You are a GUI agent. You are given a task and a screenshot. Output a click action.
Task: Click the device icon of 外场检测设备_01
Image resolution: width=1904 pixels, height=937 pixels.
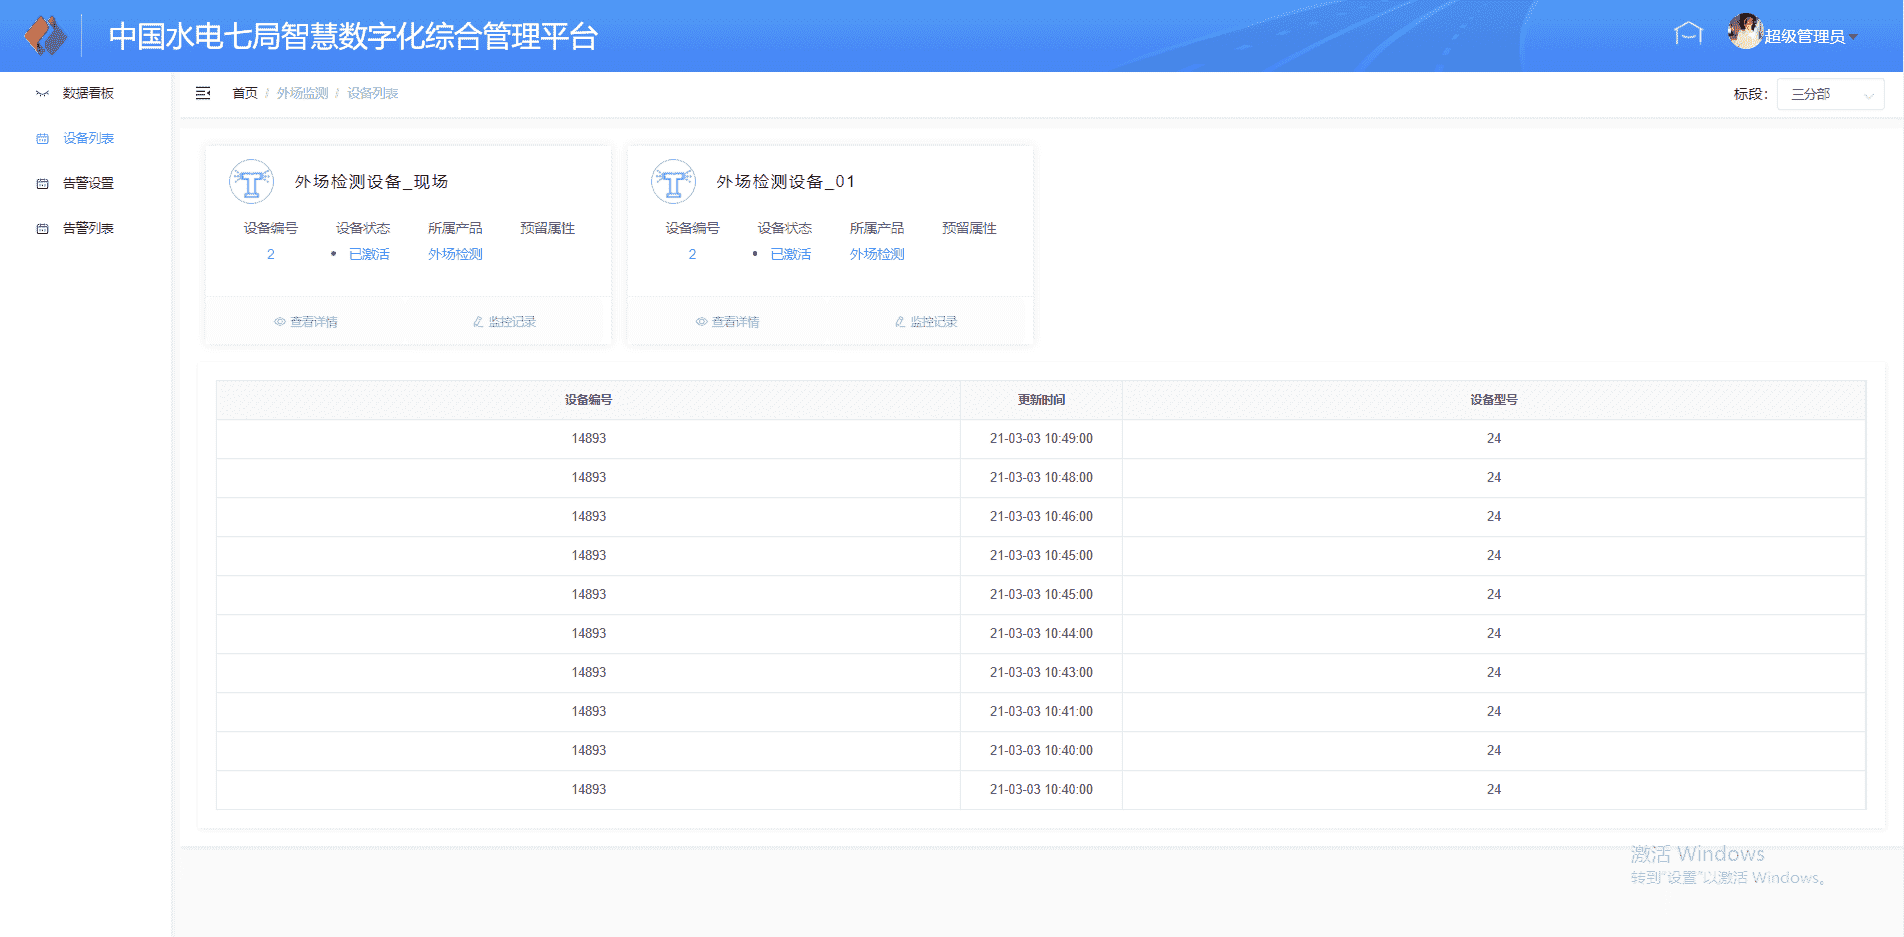click(673, 182)
